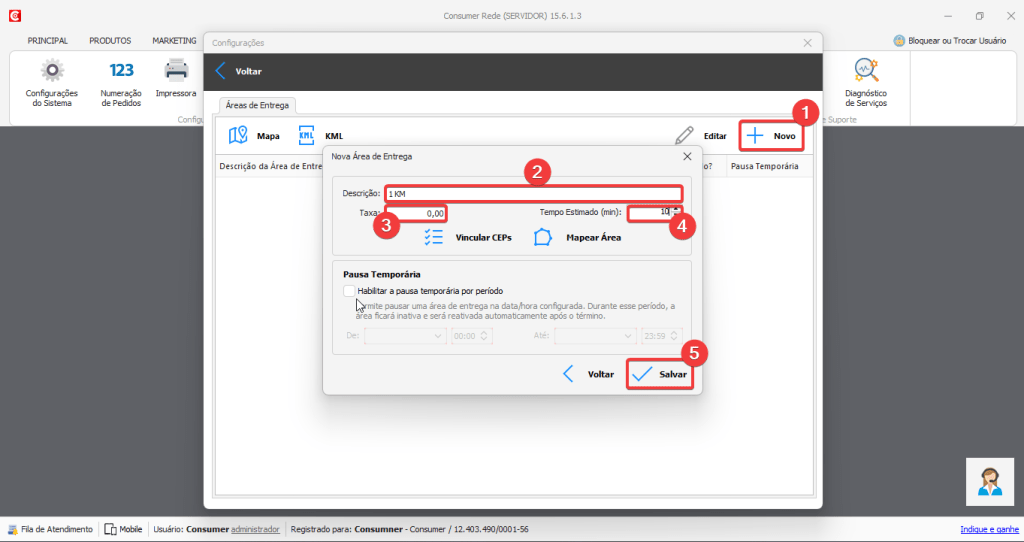
Task: Follow the Indique e ganhe link
Action: (988, 529)
